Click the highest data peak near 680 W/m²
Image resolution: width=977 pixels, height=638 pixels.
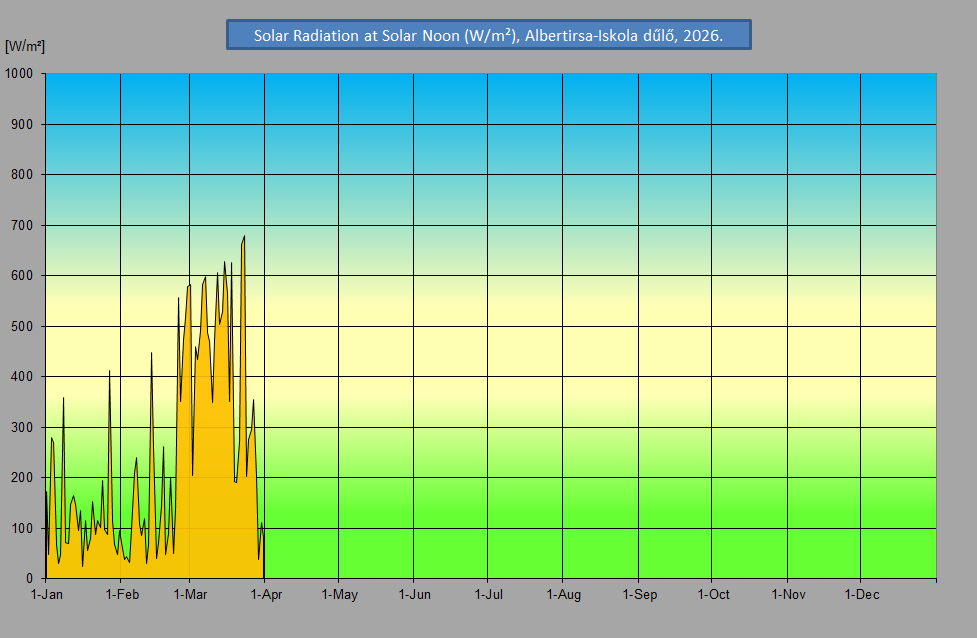243,237
